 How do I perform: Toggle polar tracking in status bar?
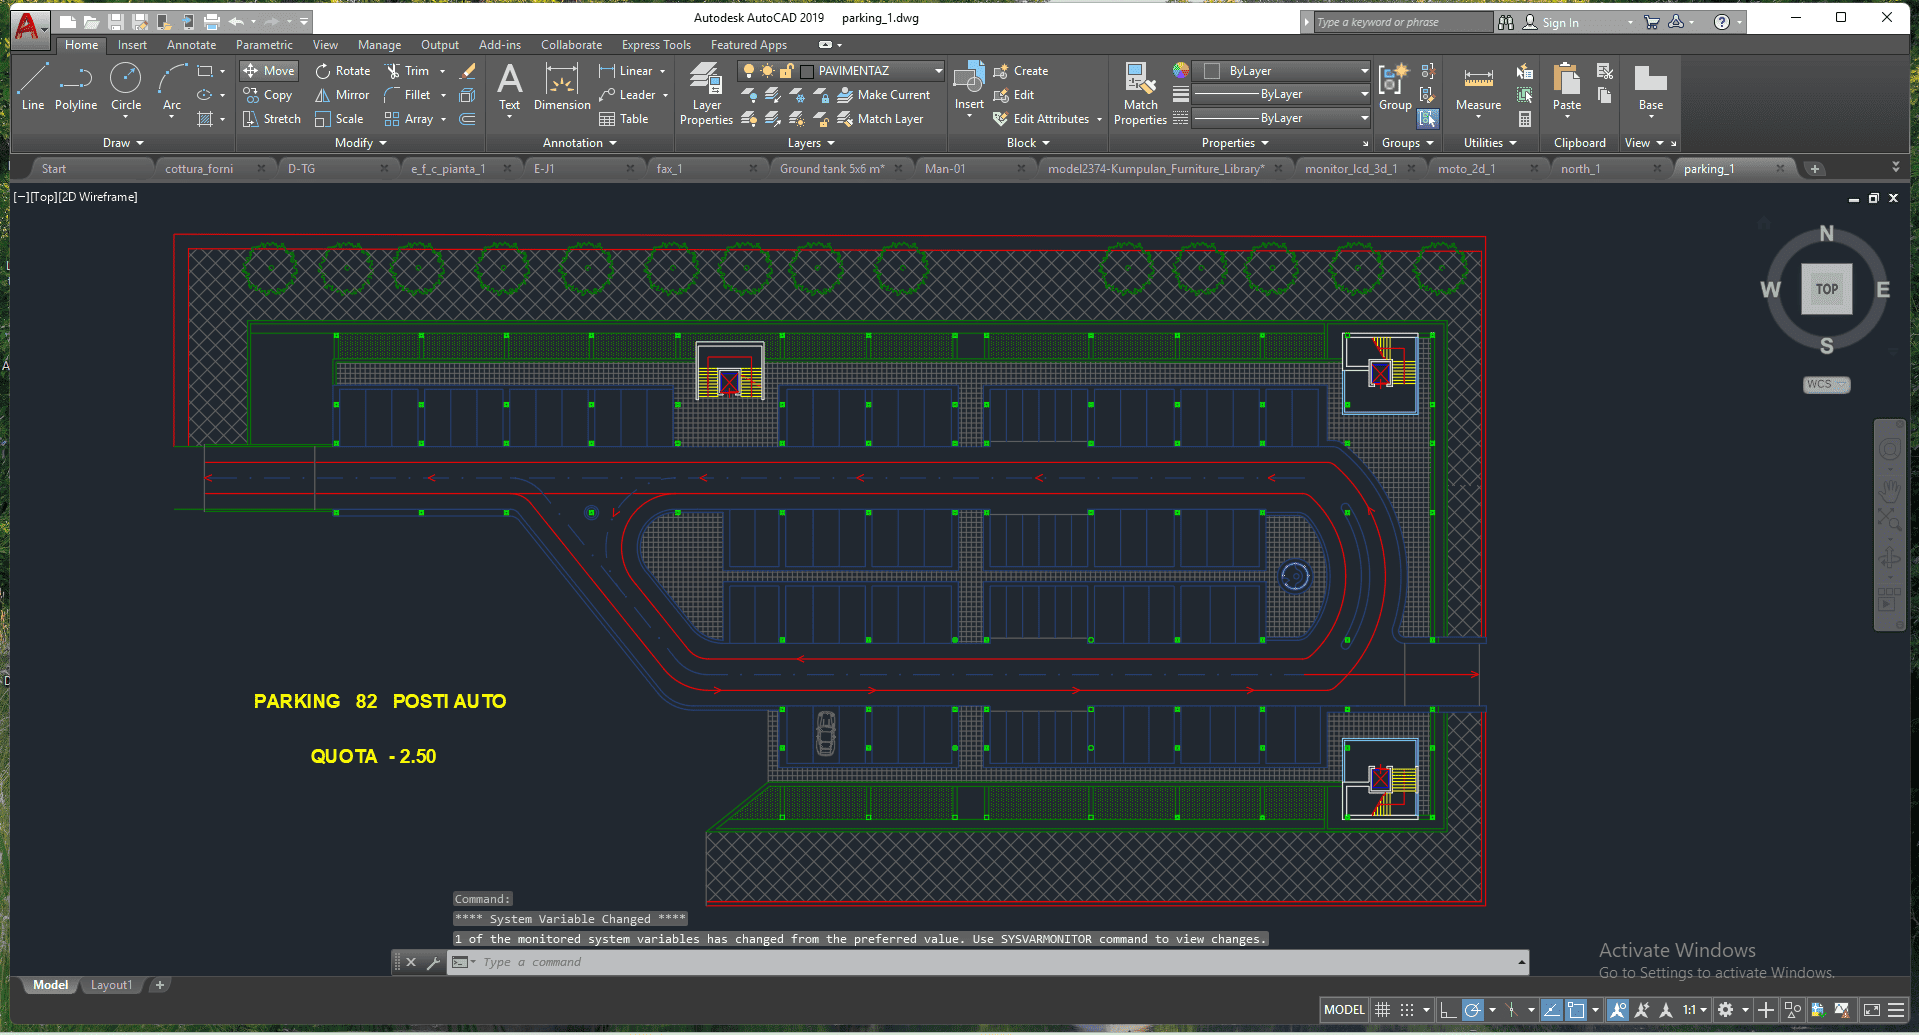tap(1472, 1010)
